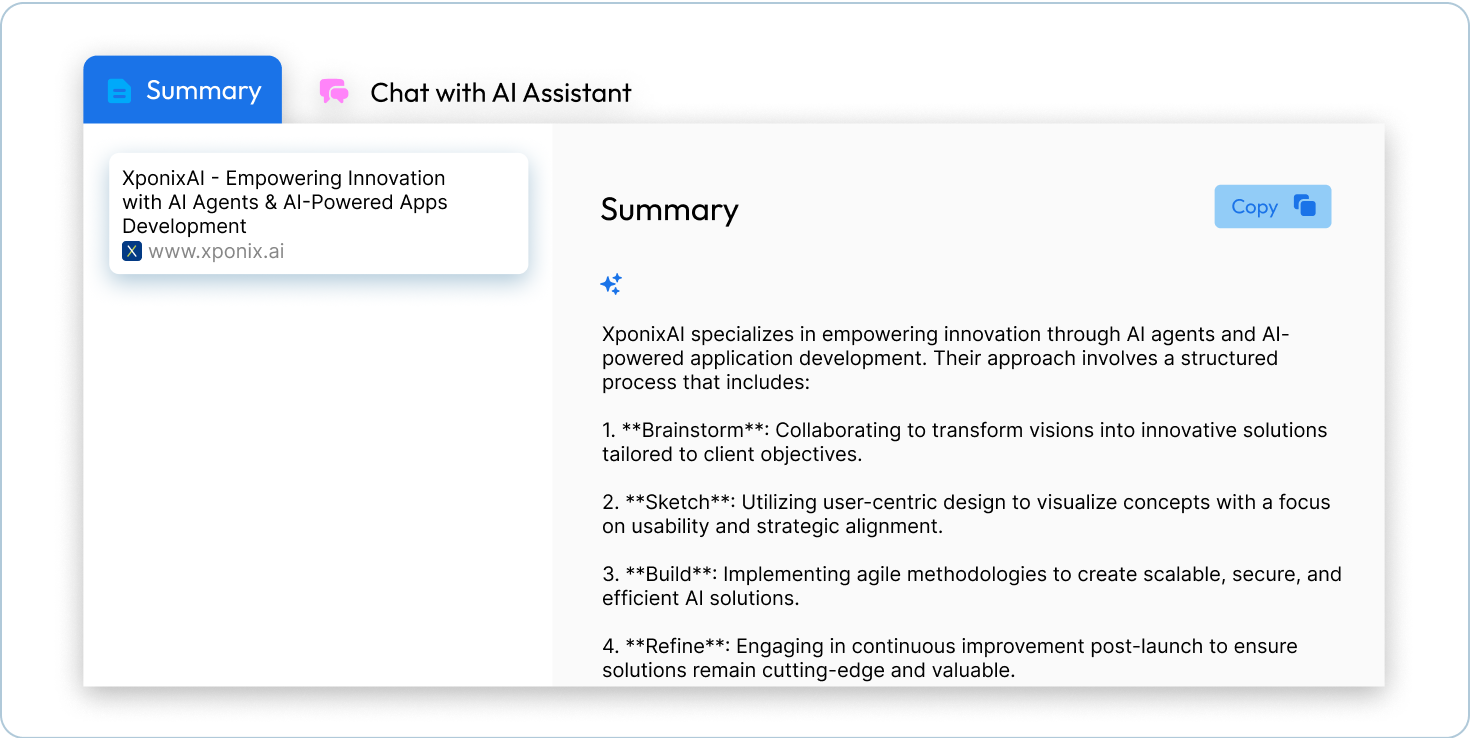Click the 'process that includes:' line
Screen dimensions: 1470x738
705,382
